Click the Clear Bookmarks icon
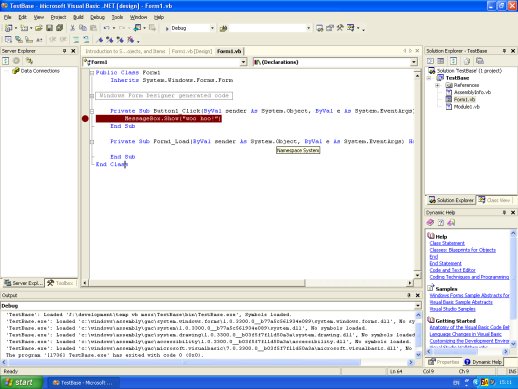This screenshot has width=518, height=389. [x=131, y=40]
